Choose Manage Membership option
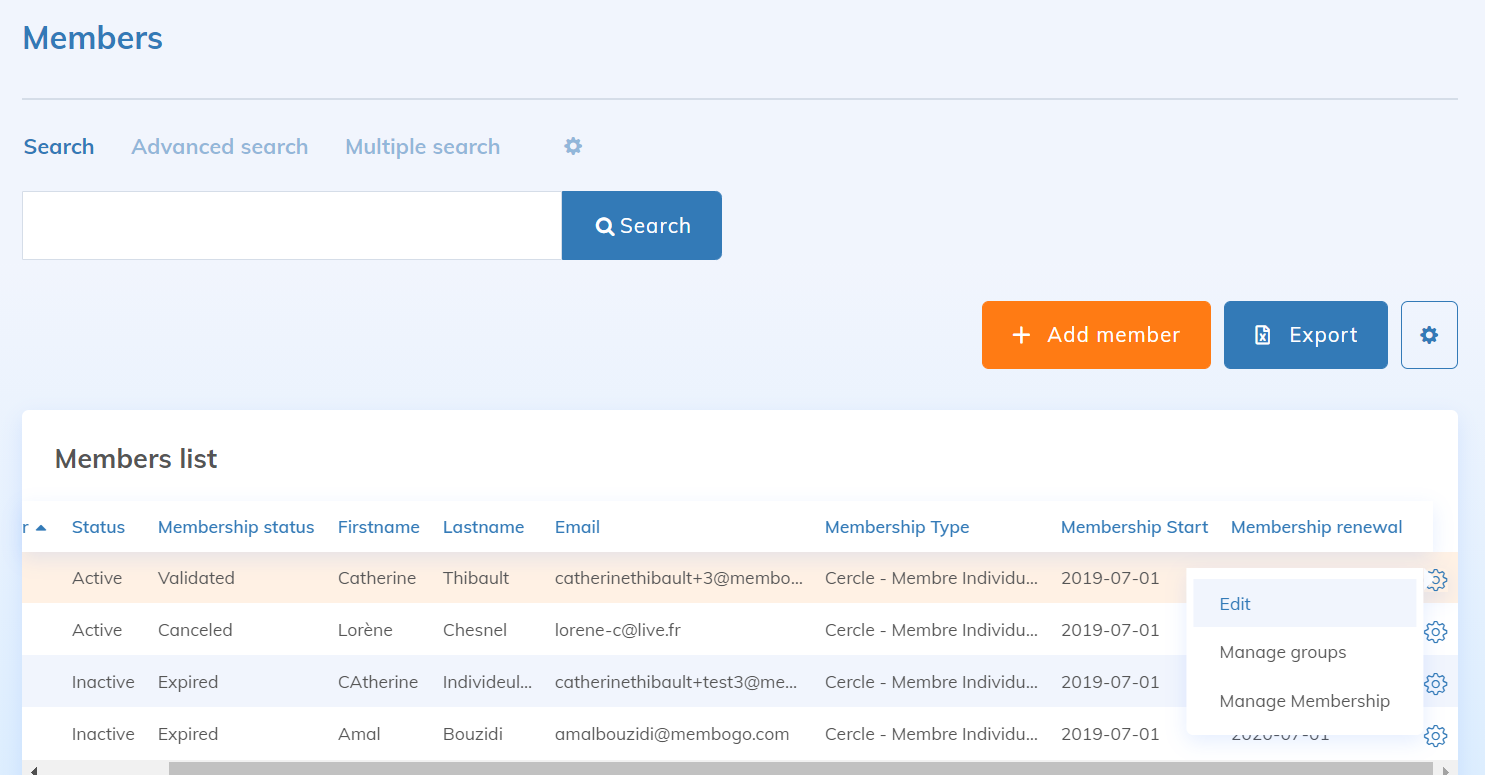 1304,701
